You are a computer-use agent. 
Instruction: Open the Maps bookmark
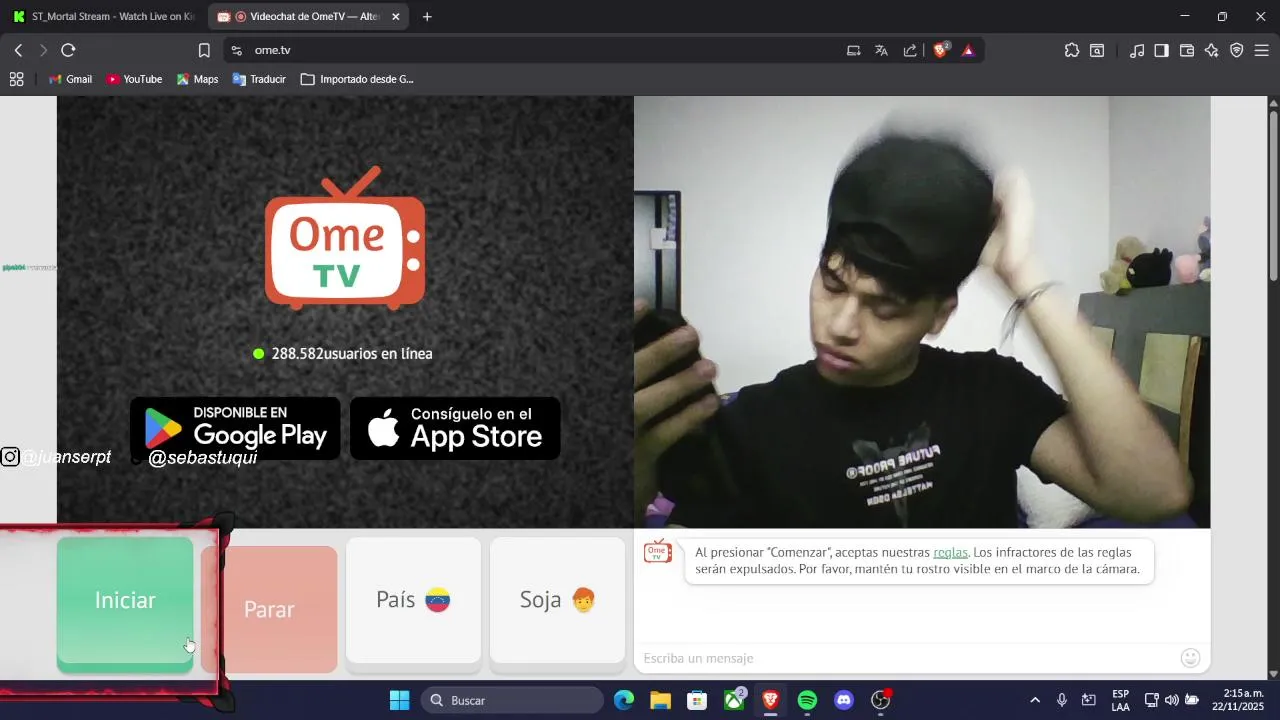tap(197, 79)
